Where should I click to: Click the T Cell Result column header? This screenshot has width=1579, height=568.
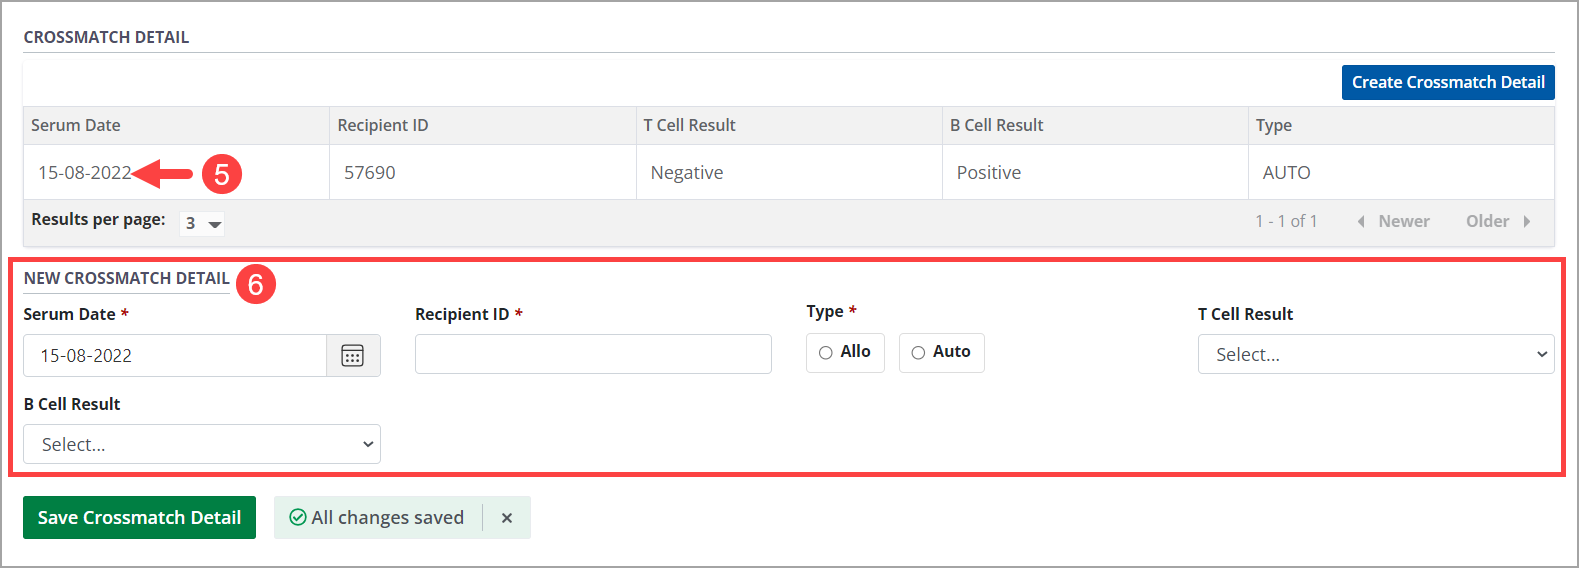[689, 126]
